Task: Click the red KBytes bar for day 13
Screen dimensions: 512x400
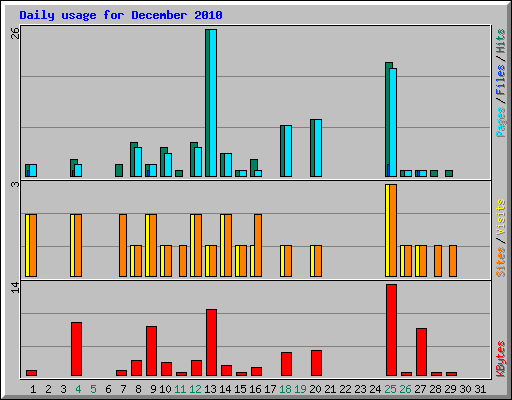Action: pos(211,343)
